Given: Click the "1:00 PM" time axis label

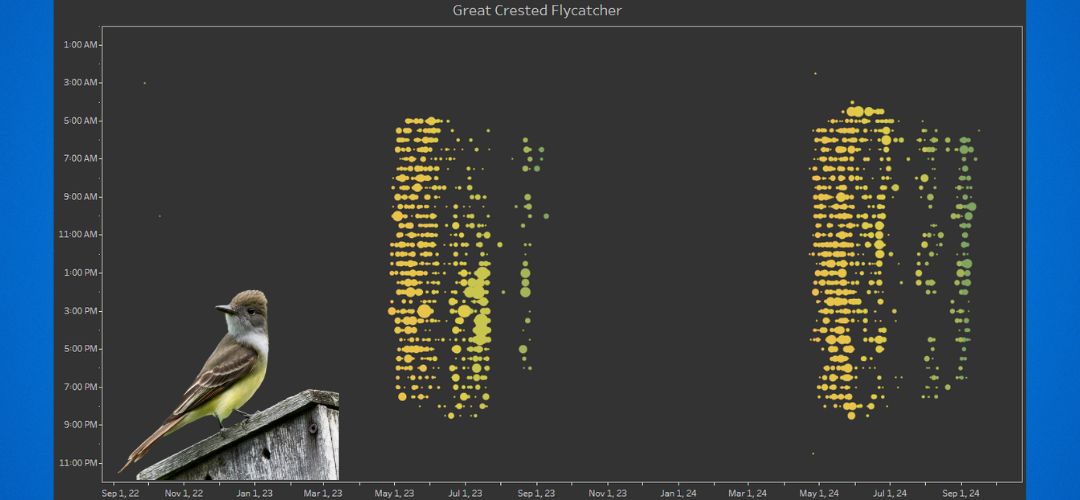Looking at the screenshot, I should 81,273.
